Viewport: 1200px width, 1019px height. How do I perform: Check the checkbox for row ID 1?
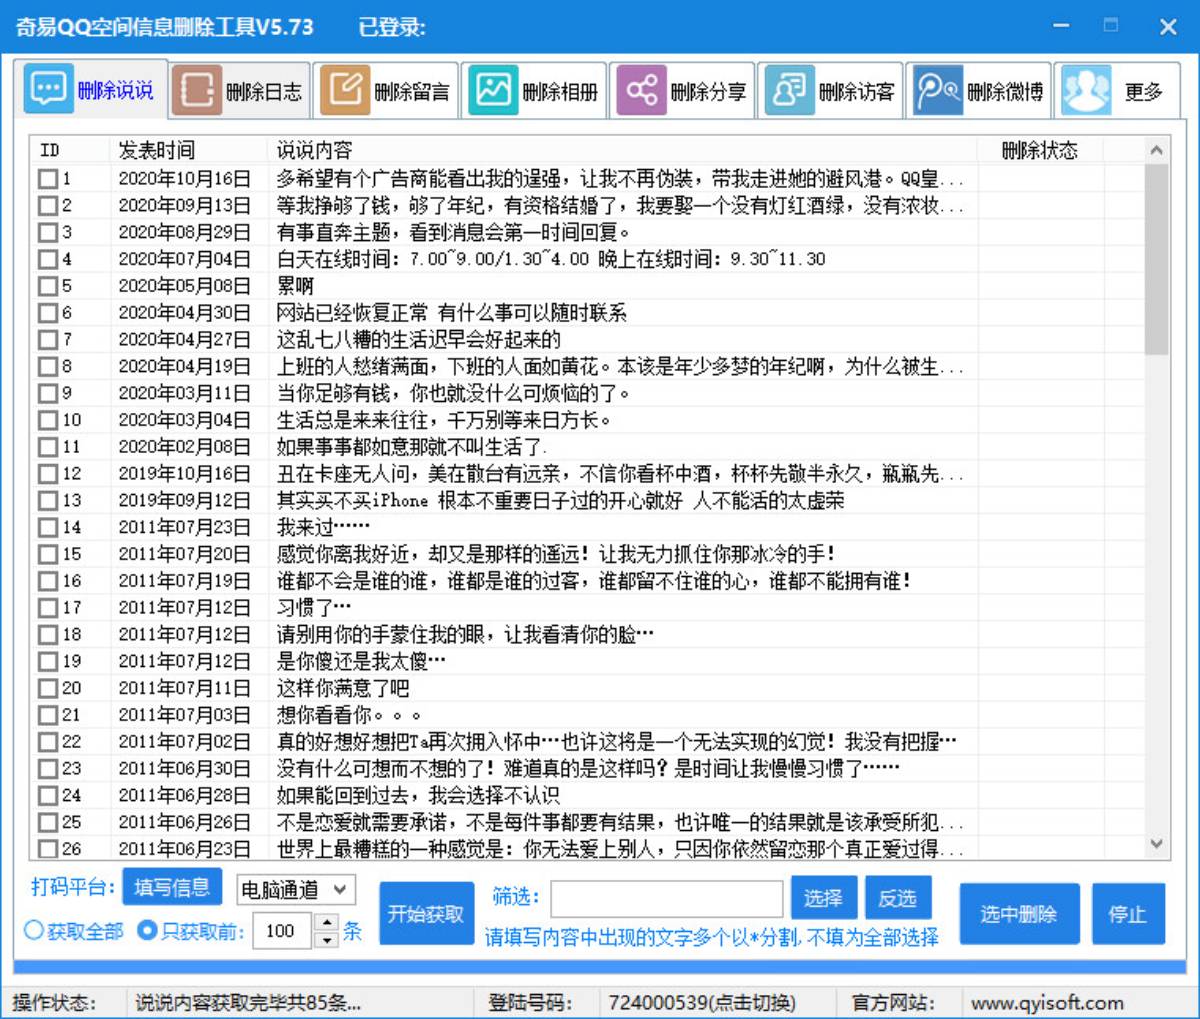(x=47, y=179)
